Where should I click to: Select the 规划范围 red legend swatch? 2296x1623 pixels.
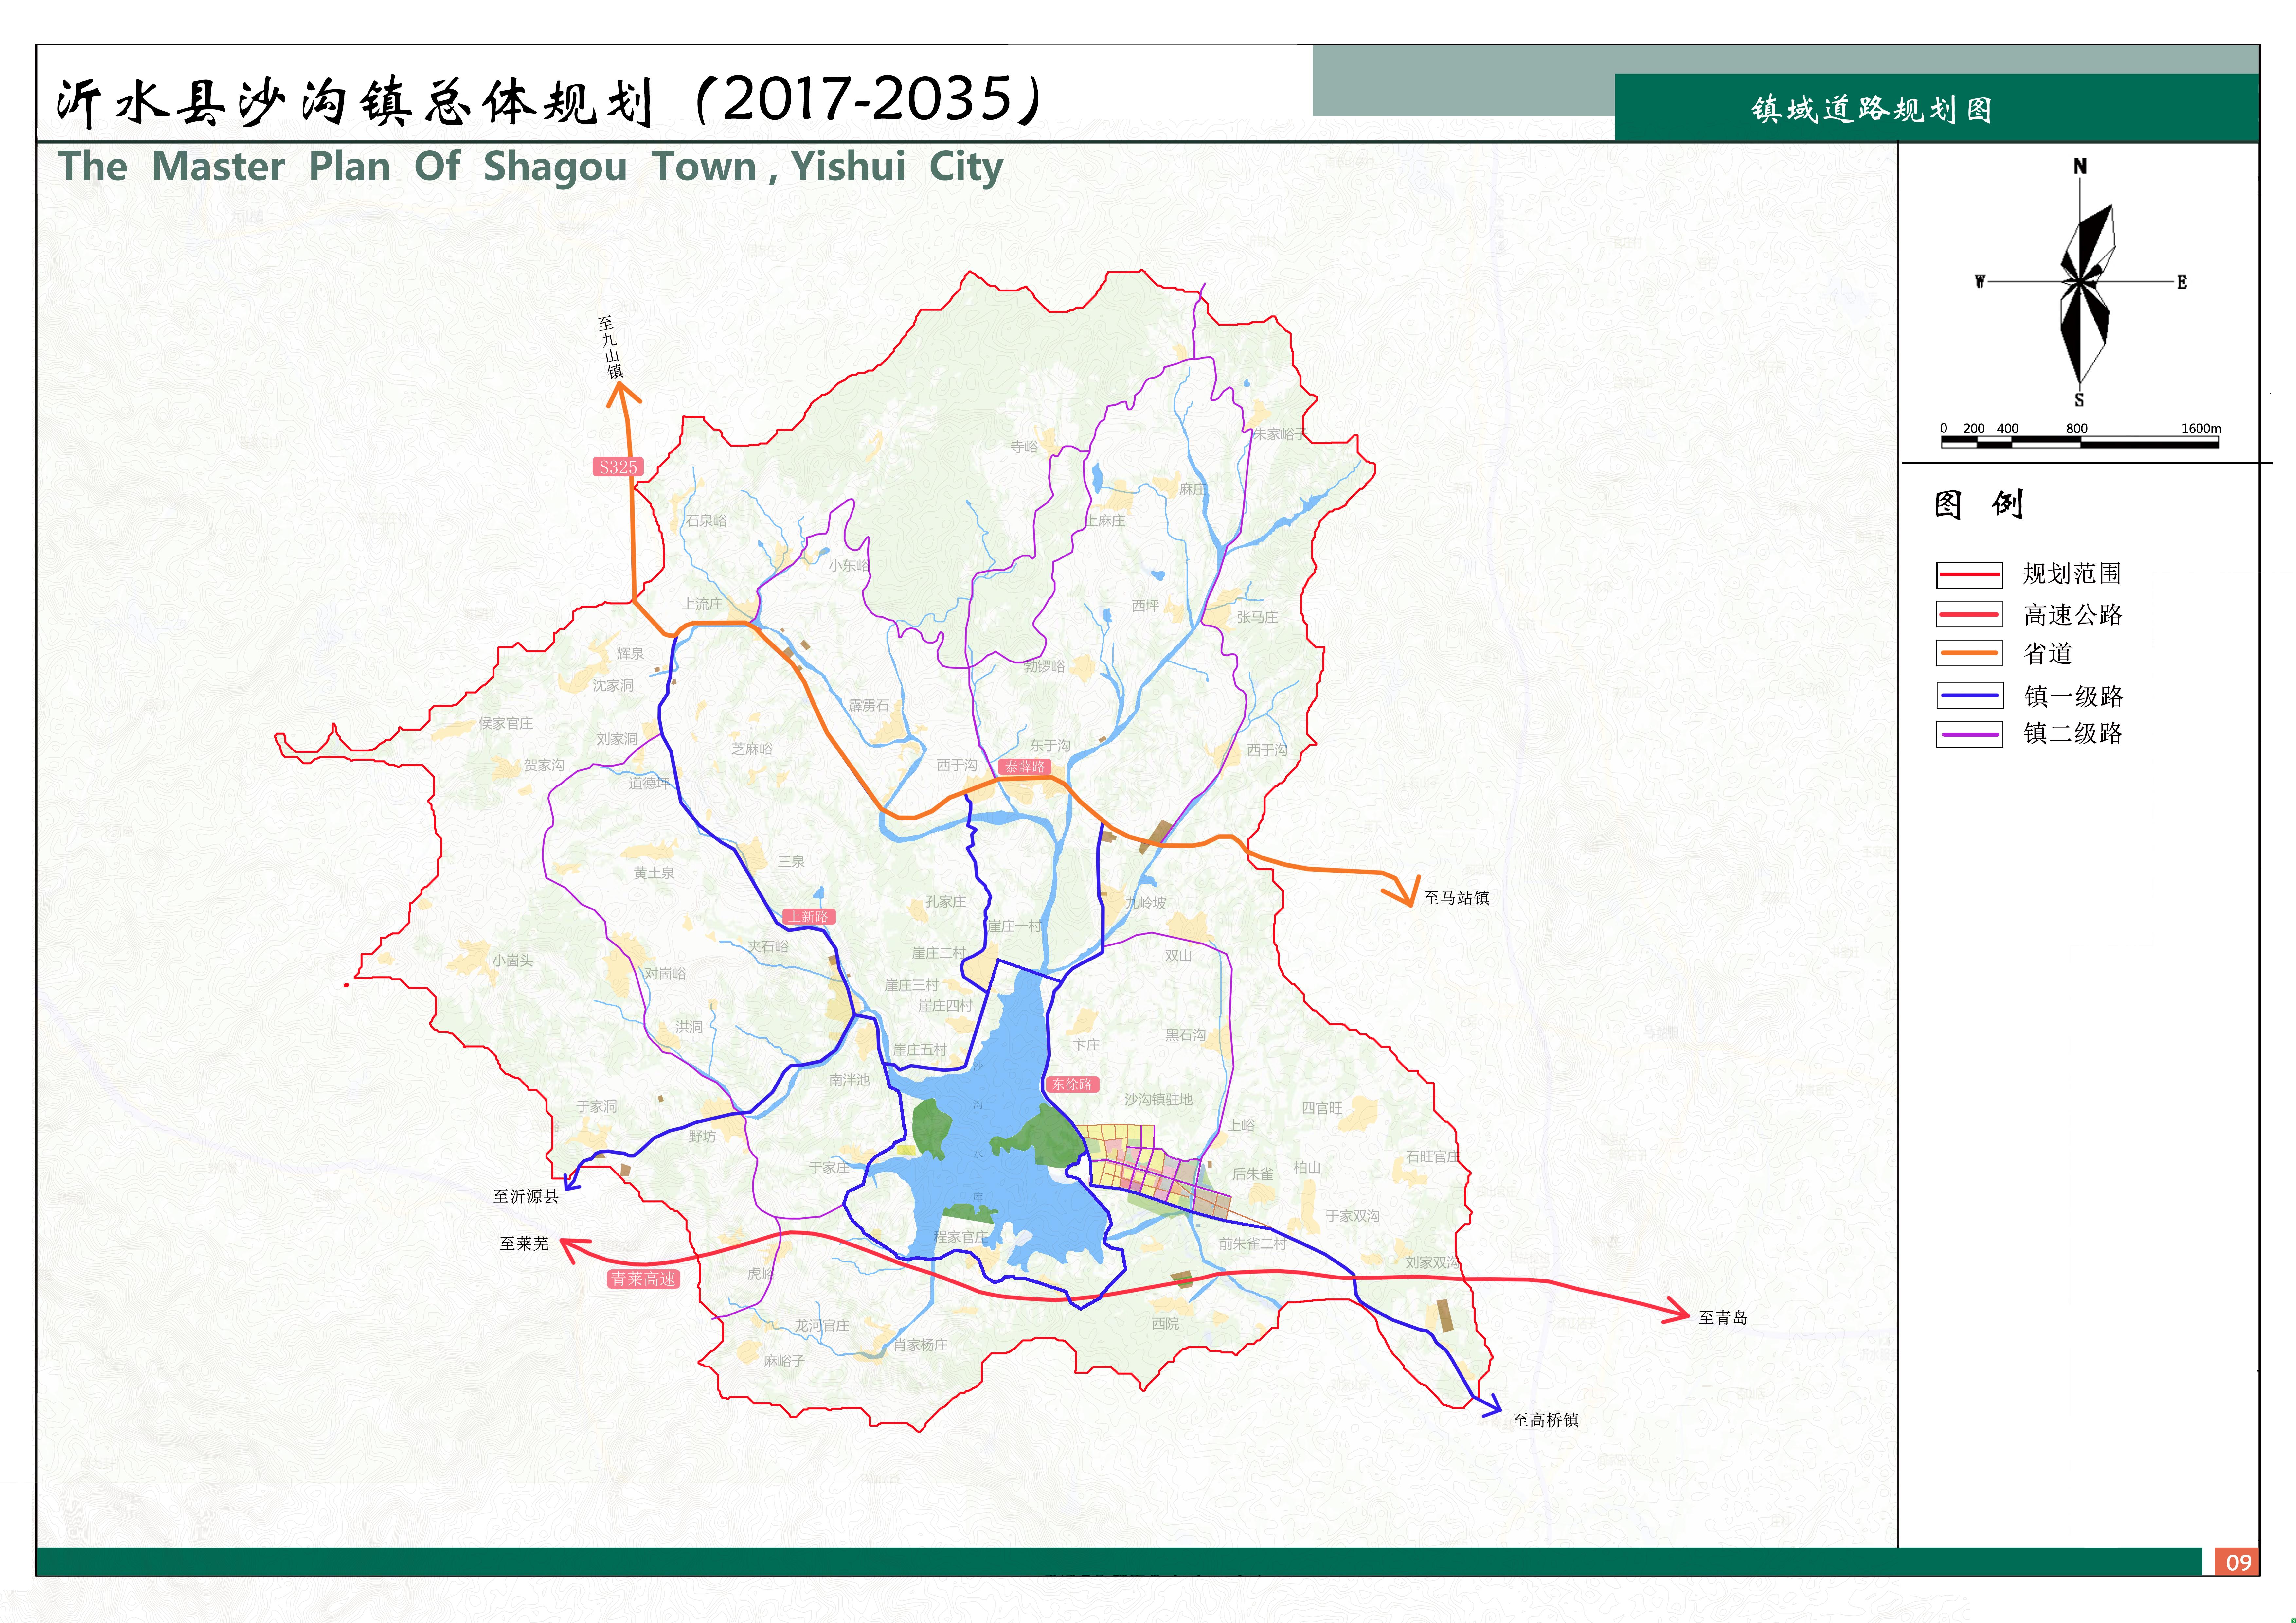1969,575
